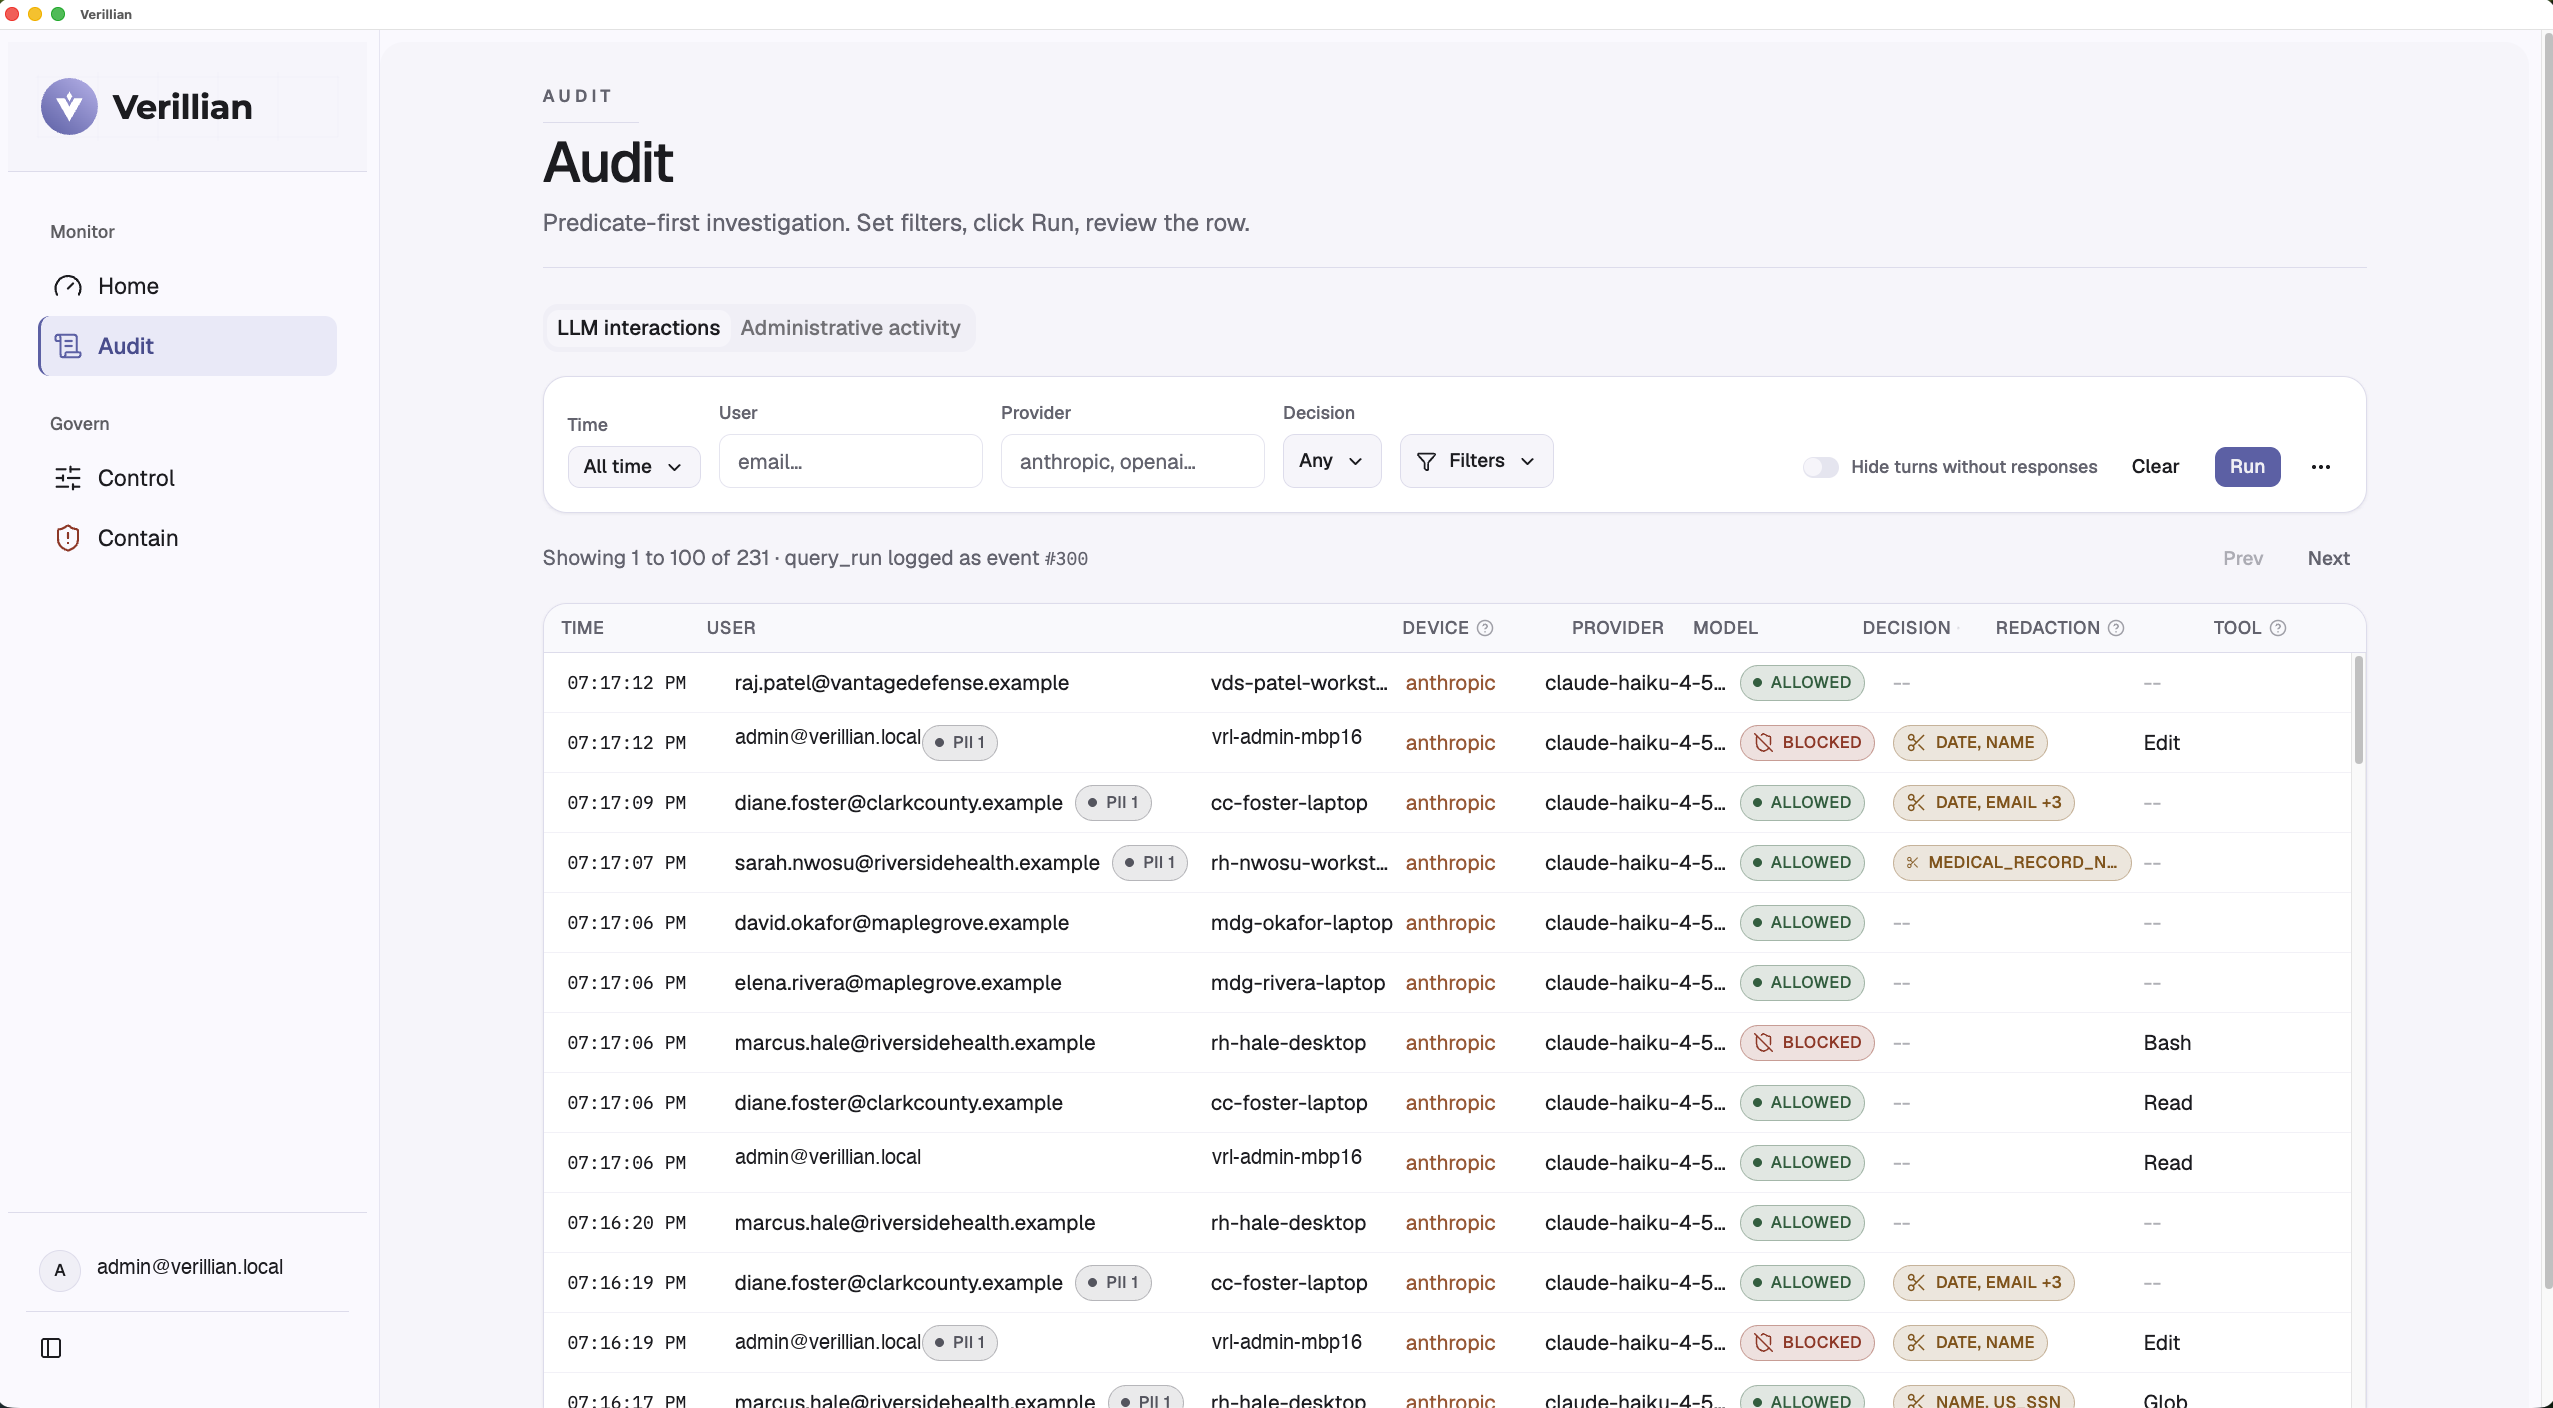
Task: Click the Clear button
Action: click(x=2155, y=467)
